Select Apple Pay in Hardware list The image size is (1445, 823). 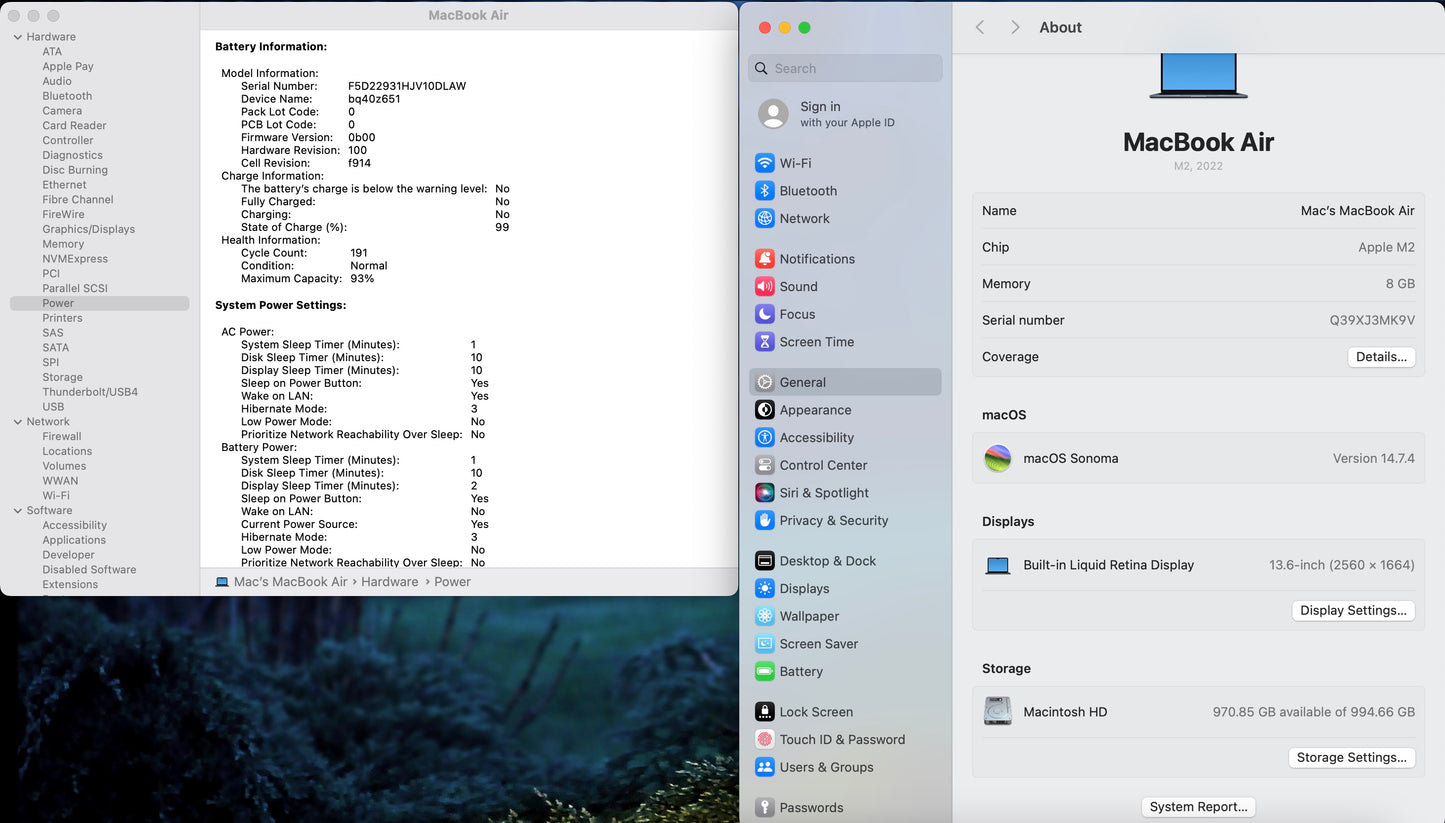click(x=68, y=67)
